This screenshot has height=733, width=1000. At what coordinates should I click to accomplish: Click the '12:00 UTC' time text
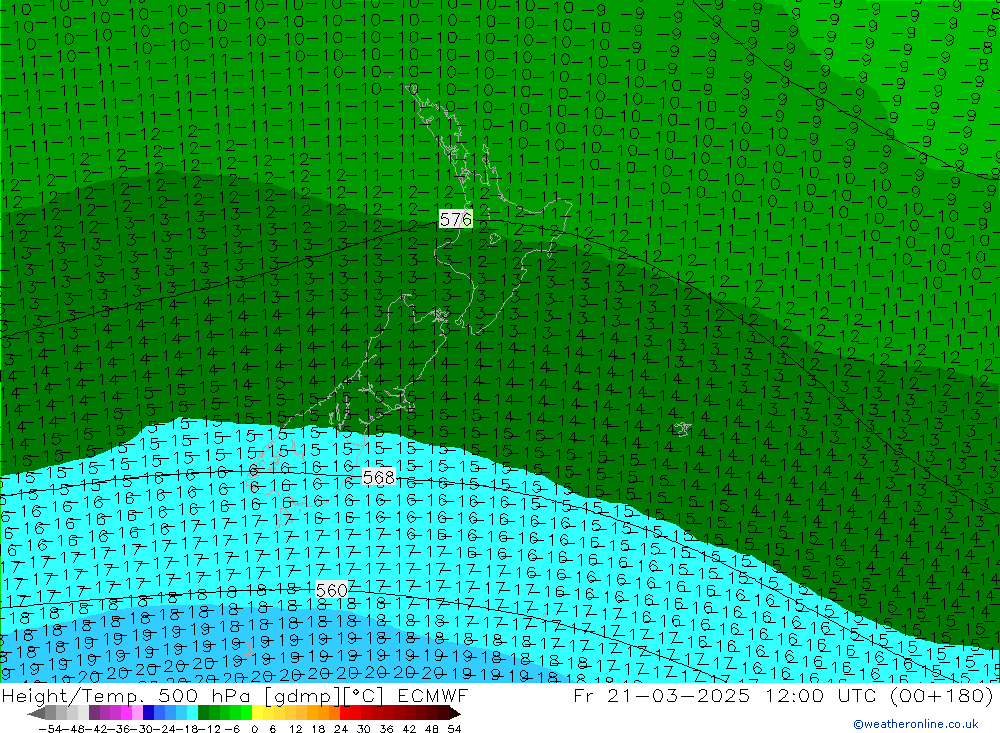[x=819, y=695]
